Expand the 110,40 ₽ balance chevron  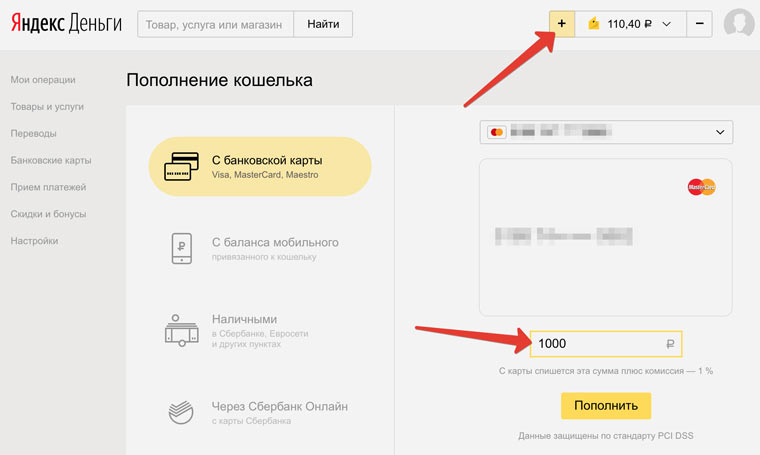pyautogui.click(x=666, y=24)
